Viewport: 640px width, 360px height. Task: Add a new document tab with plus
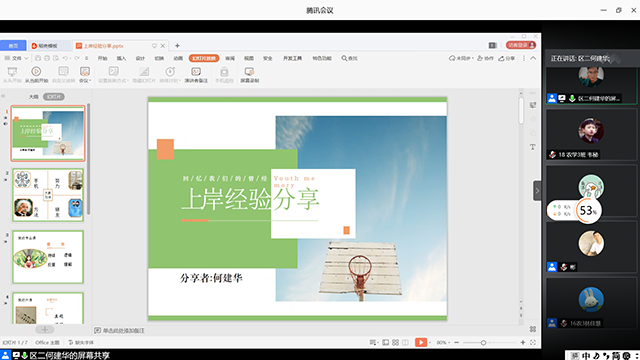click(x=177, y=46)
